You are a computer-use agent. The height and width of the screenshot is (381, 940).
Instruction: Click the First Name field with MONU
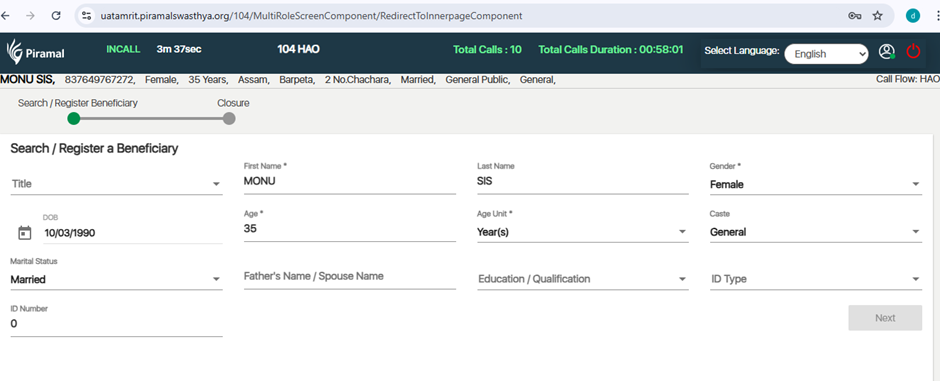pos(350,182)
